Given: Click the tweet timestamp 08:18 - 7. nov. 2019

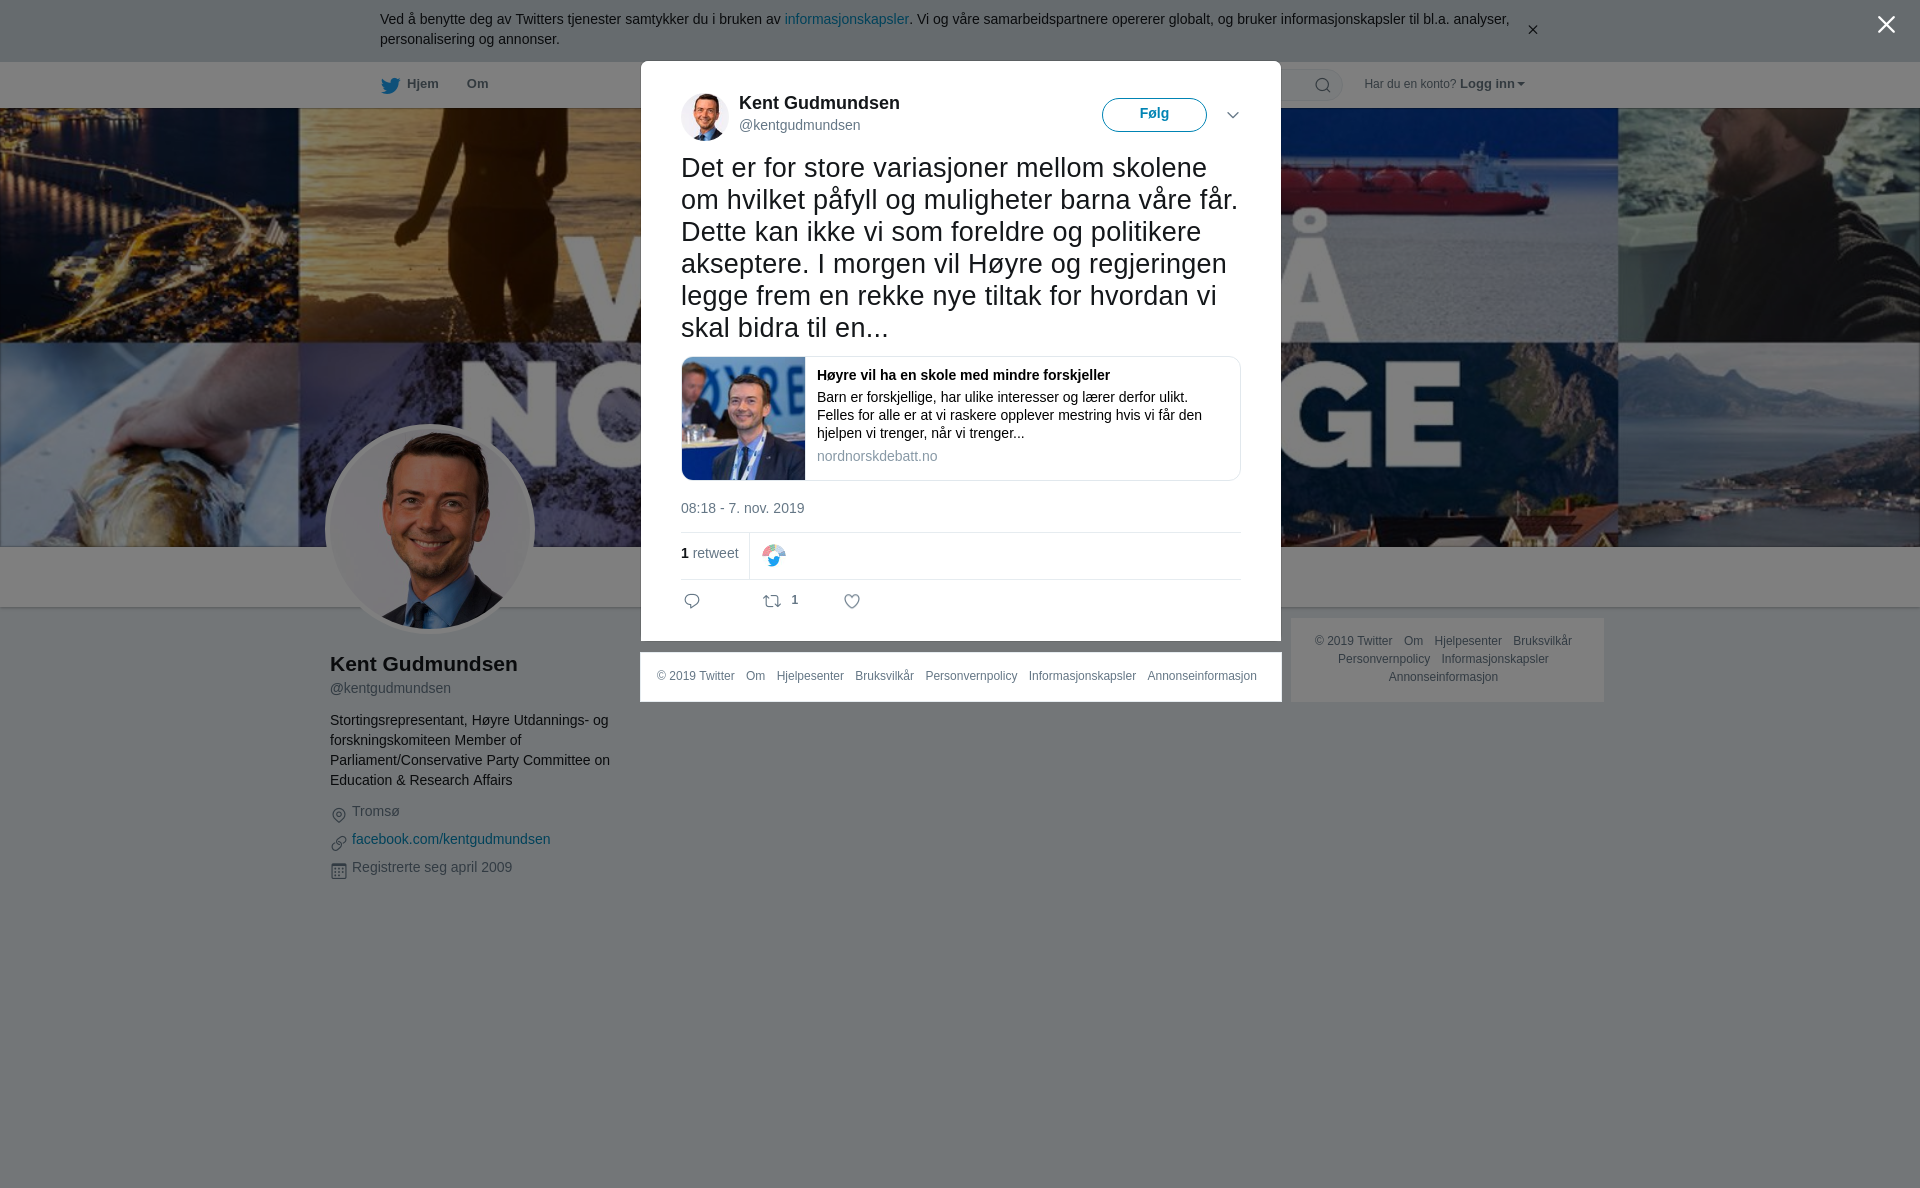Looking at the screenshot, I should coord(742,508).
